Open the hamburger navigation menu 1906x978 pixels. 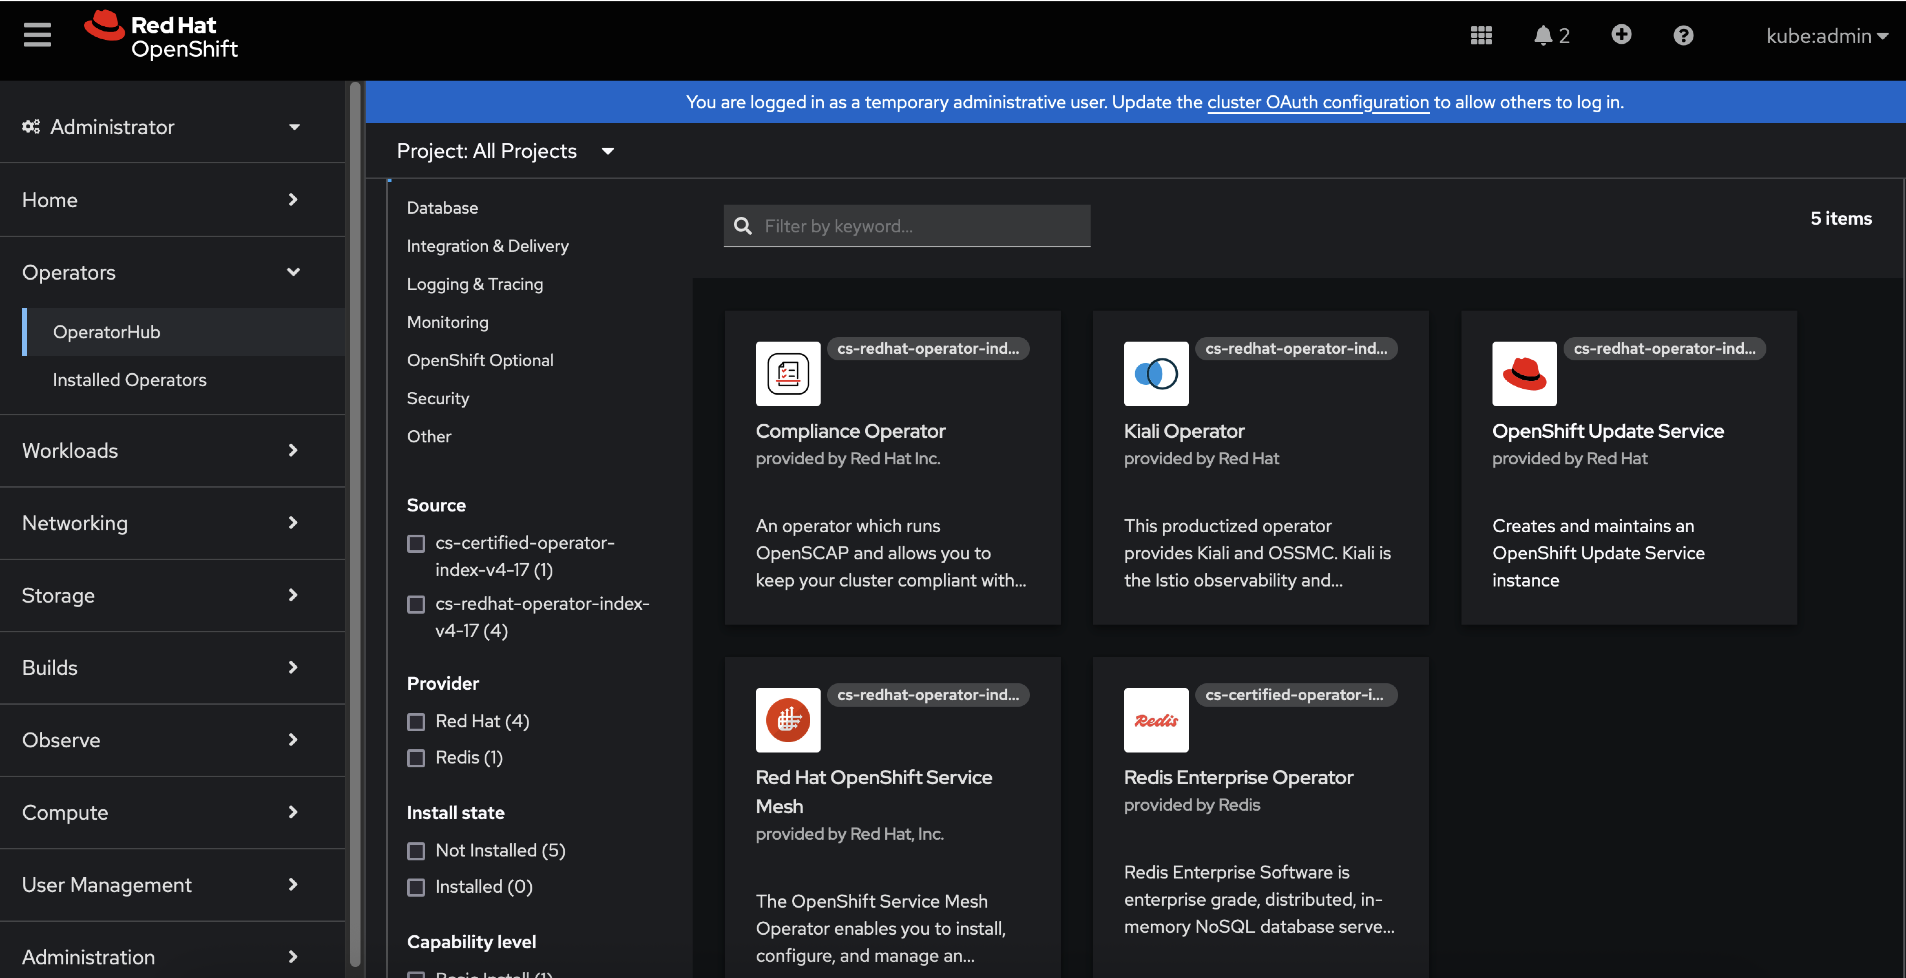pos(37,36)
